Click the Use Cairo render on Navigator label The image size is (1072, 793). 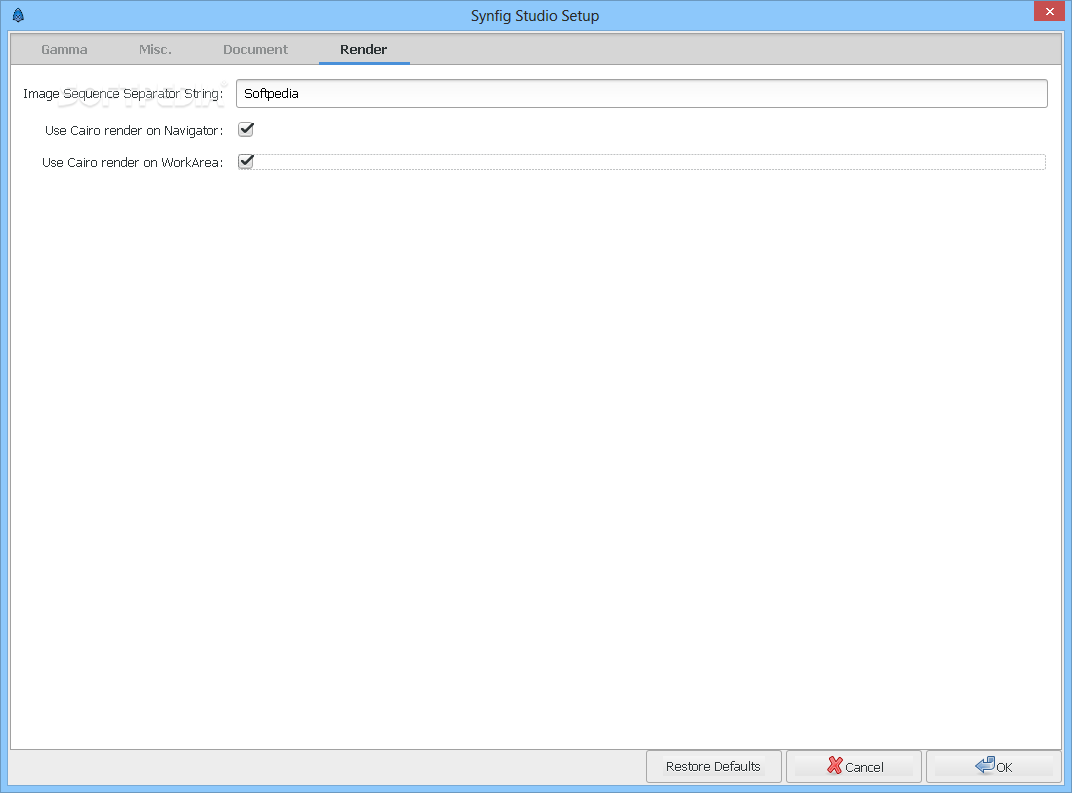pyautogui.click(x=134, y=131)
